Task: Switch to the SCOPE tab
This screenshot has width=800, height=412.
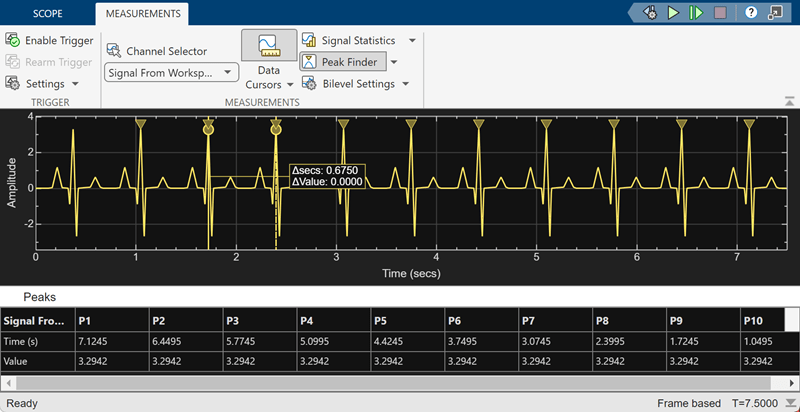Action: [x=48, y=14]
